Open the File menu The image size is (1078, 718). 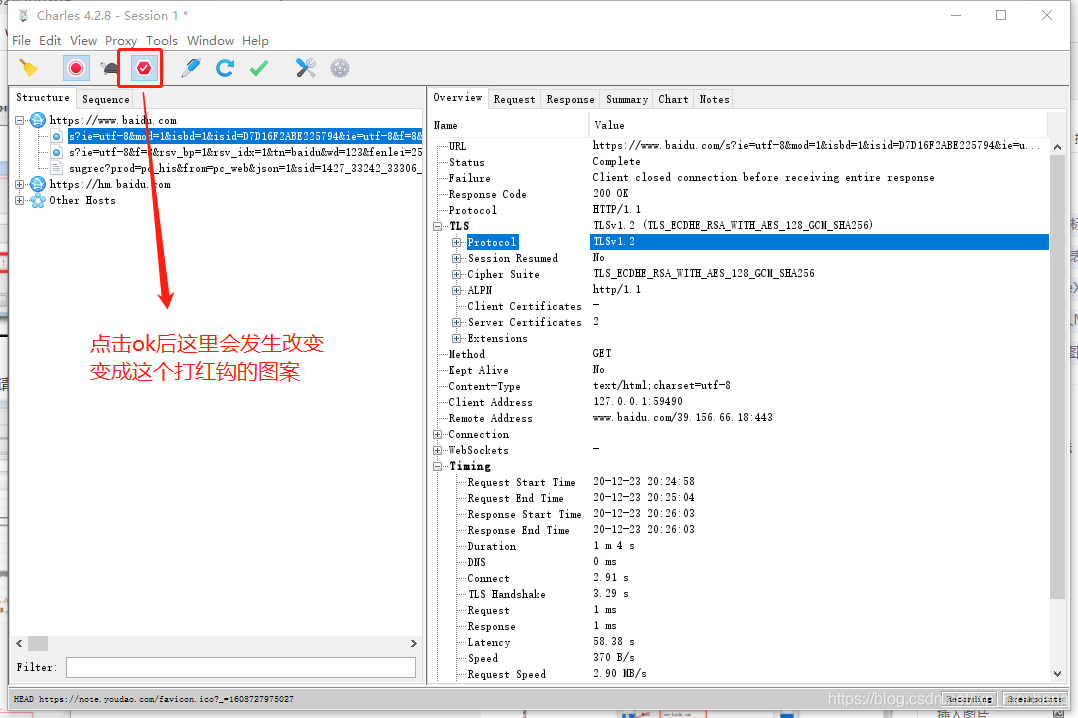coord(21,41)
